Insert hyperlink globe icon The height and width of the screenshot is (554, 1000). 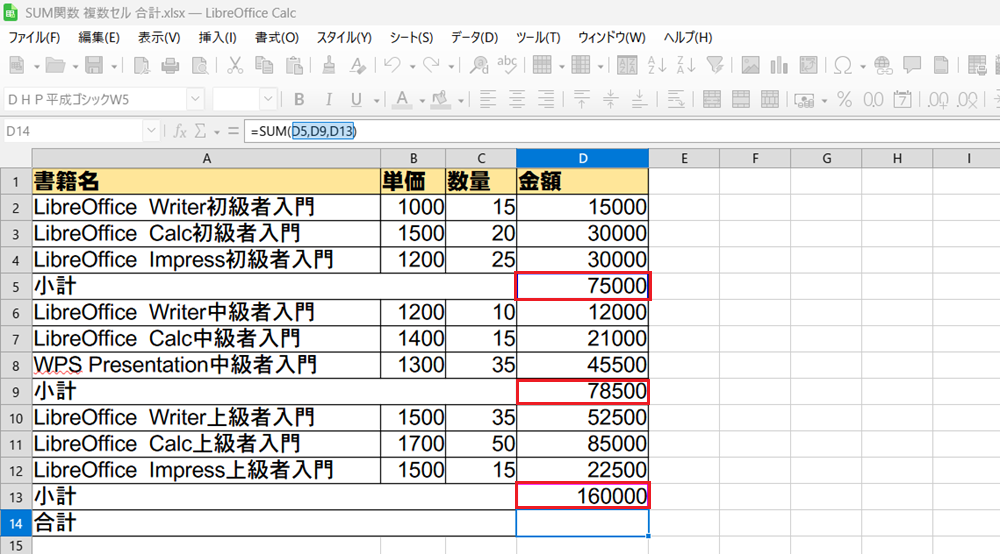tap(883, 65)
